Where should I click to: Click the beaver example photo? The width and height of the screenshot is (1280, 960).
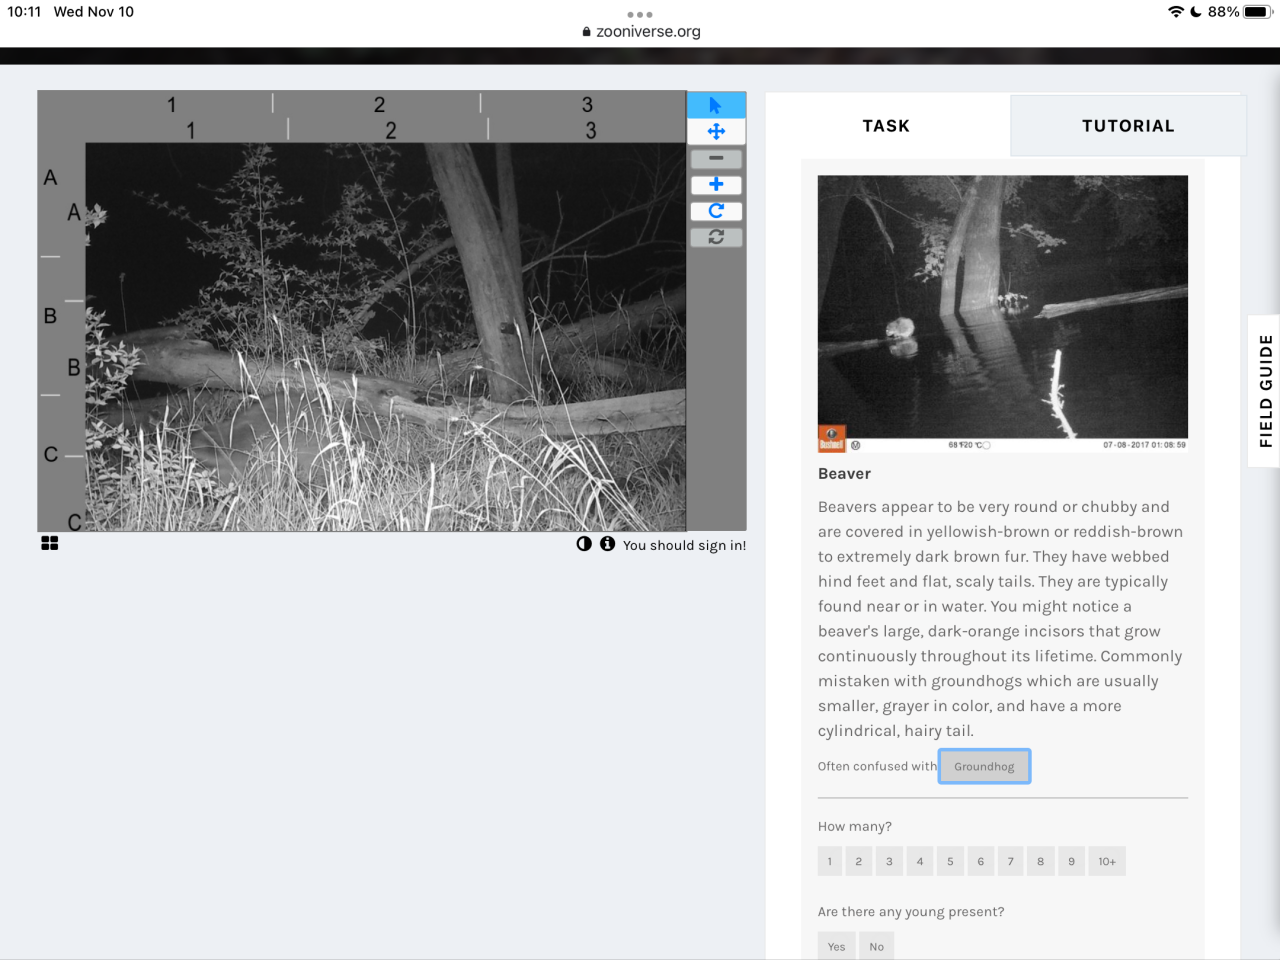(1003, 313)
